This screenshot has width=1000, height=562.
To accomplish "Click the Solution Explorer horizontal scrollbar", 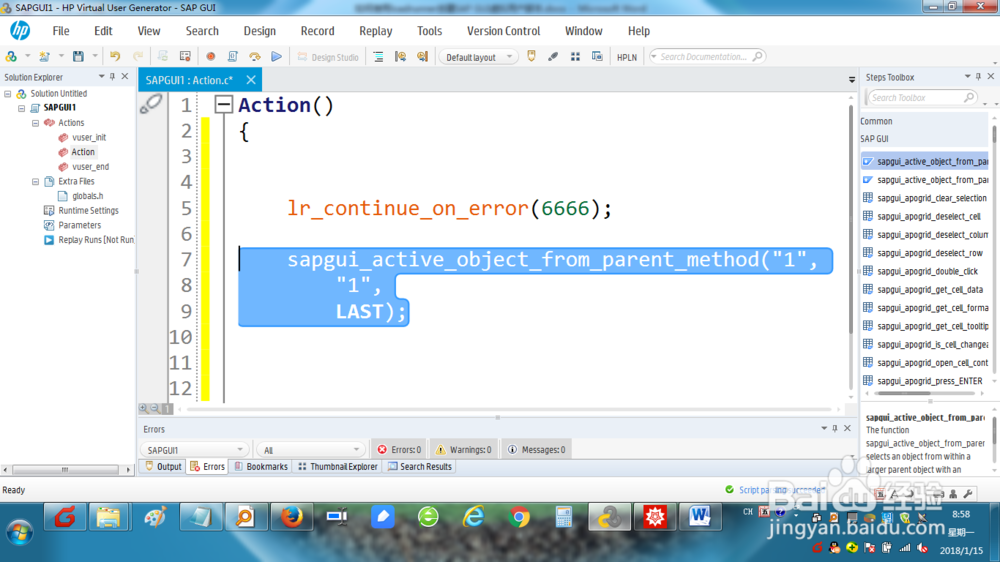I will pos(65,470).
